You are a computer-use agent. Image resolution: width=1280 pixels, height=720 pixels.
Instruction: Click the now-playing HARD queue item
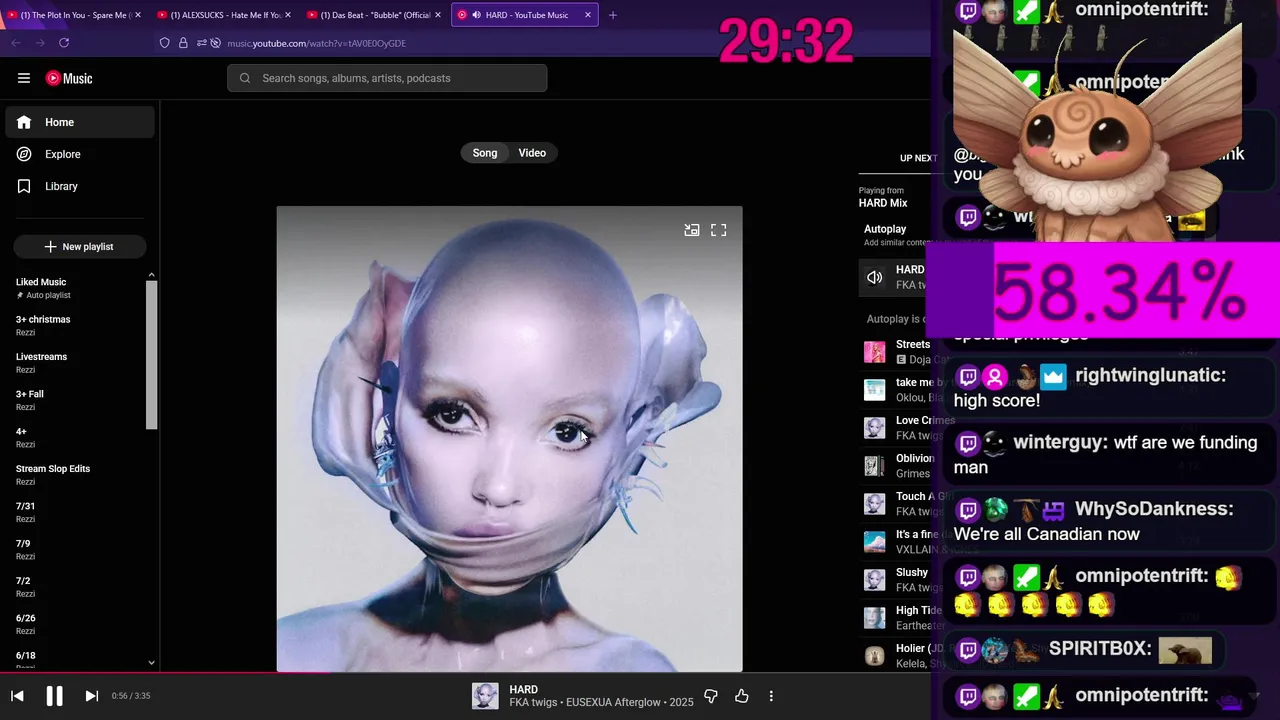[893, 277]
